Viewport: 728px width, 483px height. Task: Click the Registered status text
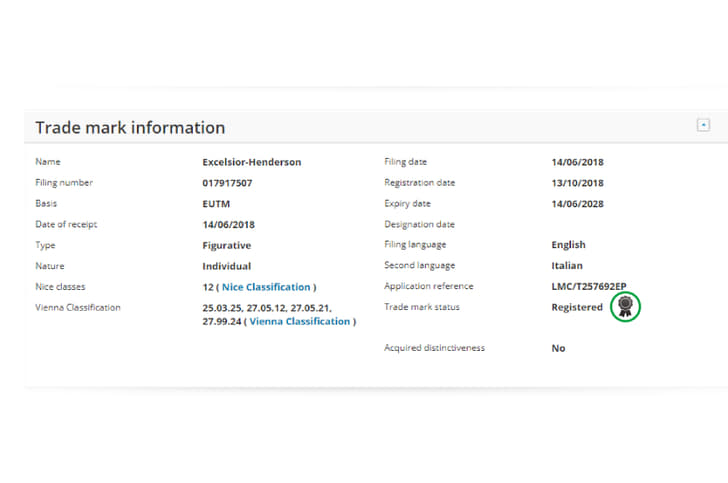577,308
